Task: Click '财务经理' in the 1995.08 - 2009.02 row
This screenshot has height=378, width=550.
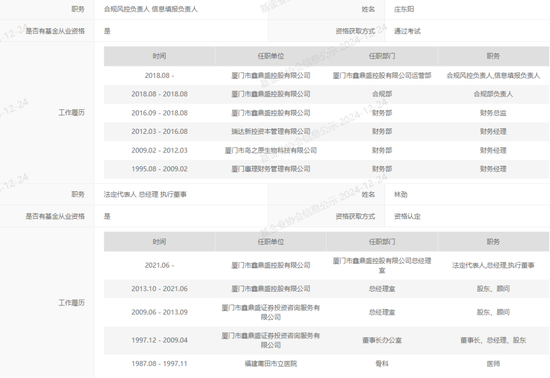Action: point(493,169)
